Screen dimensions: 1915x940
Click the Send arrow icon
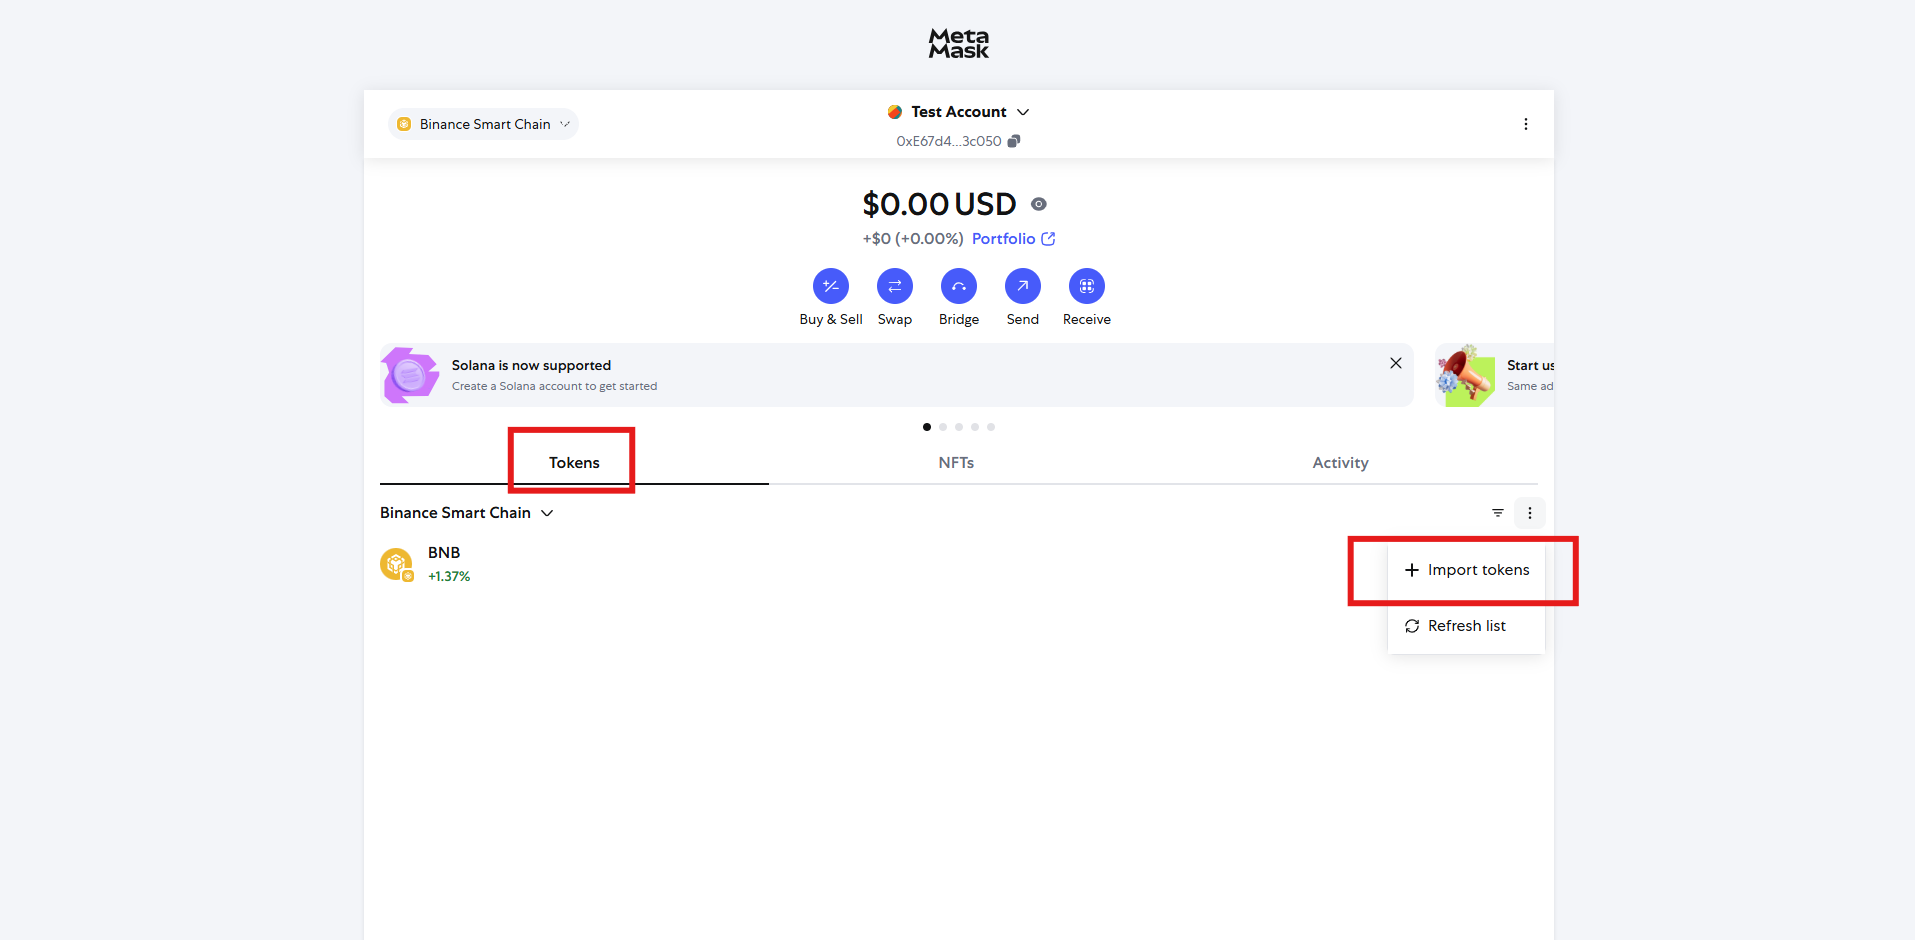coord(1022,286)
